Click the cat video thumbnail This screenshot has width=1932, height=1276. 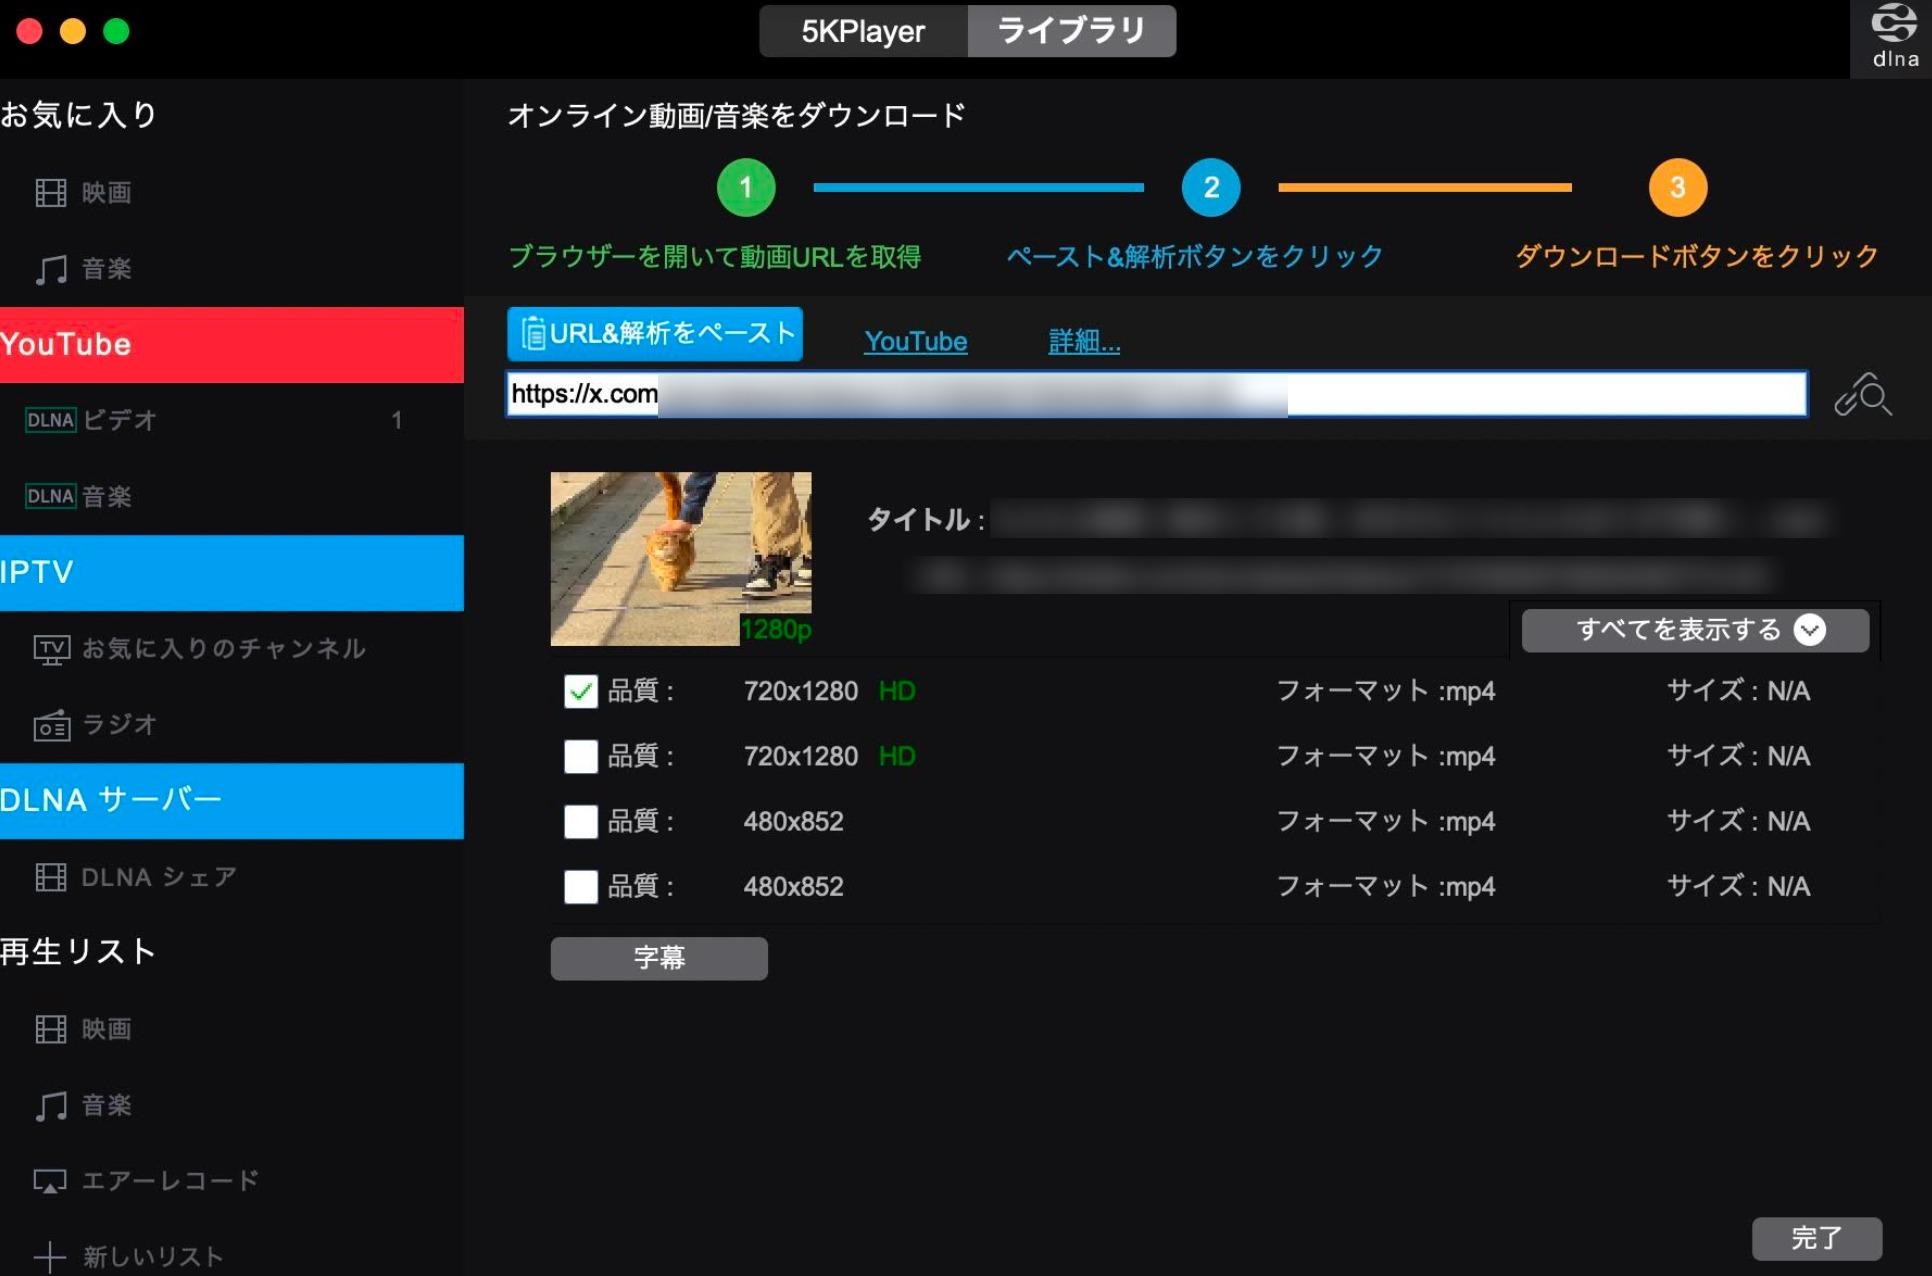point(681,558)
